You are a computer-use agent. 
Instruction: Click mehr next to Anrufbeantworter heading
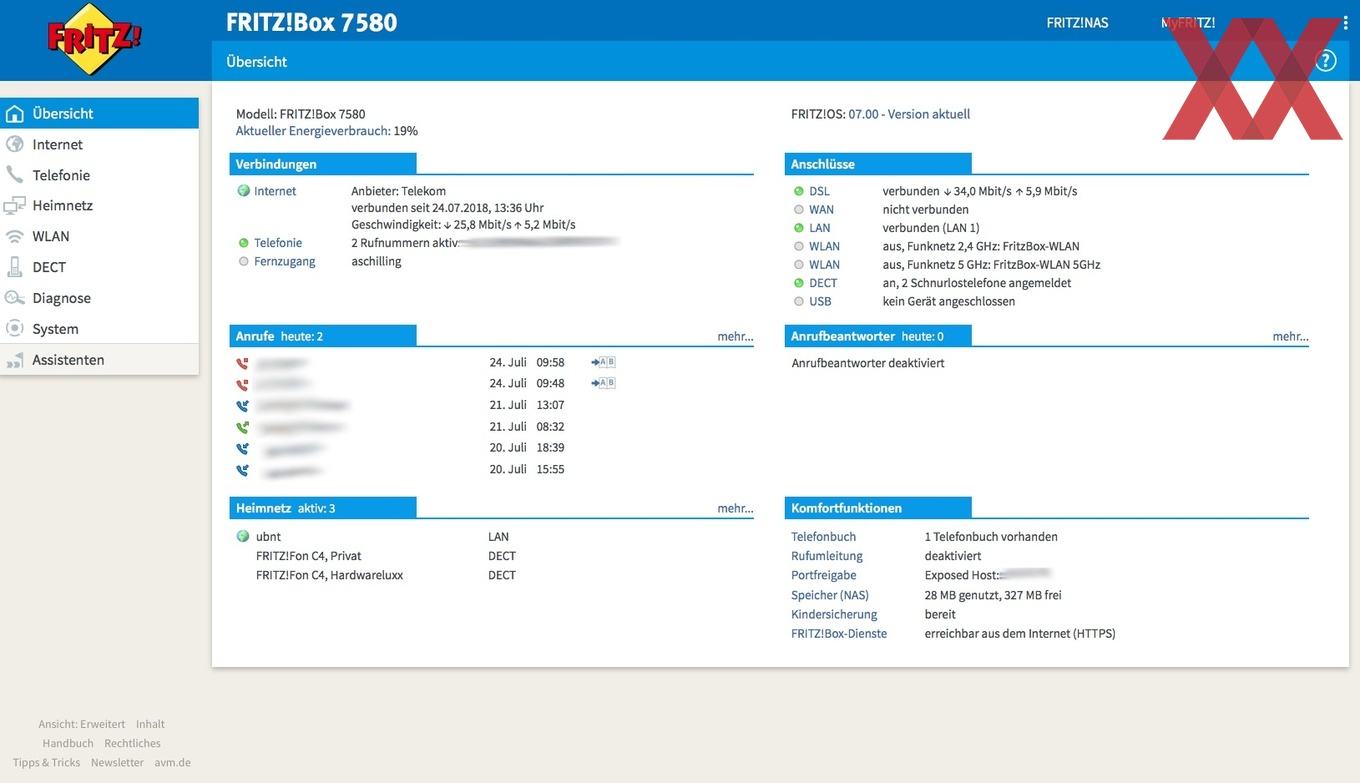click(1290, 336)
